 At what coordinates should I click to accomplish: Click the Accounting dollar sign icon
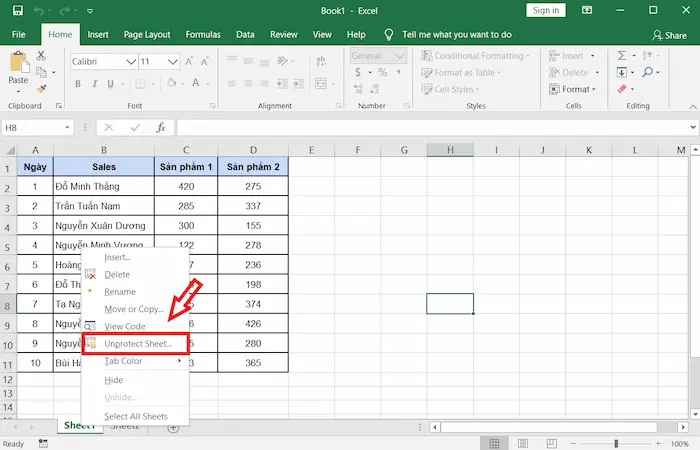(x=358, y=72)
